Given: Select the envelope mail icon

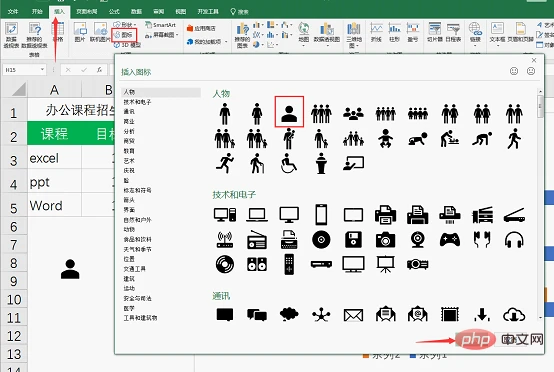Looking at the screenshot, I should (353, 315).
